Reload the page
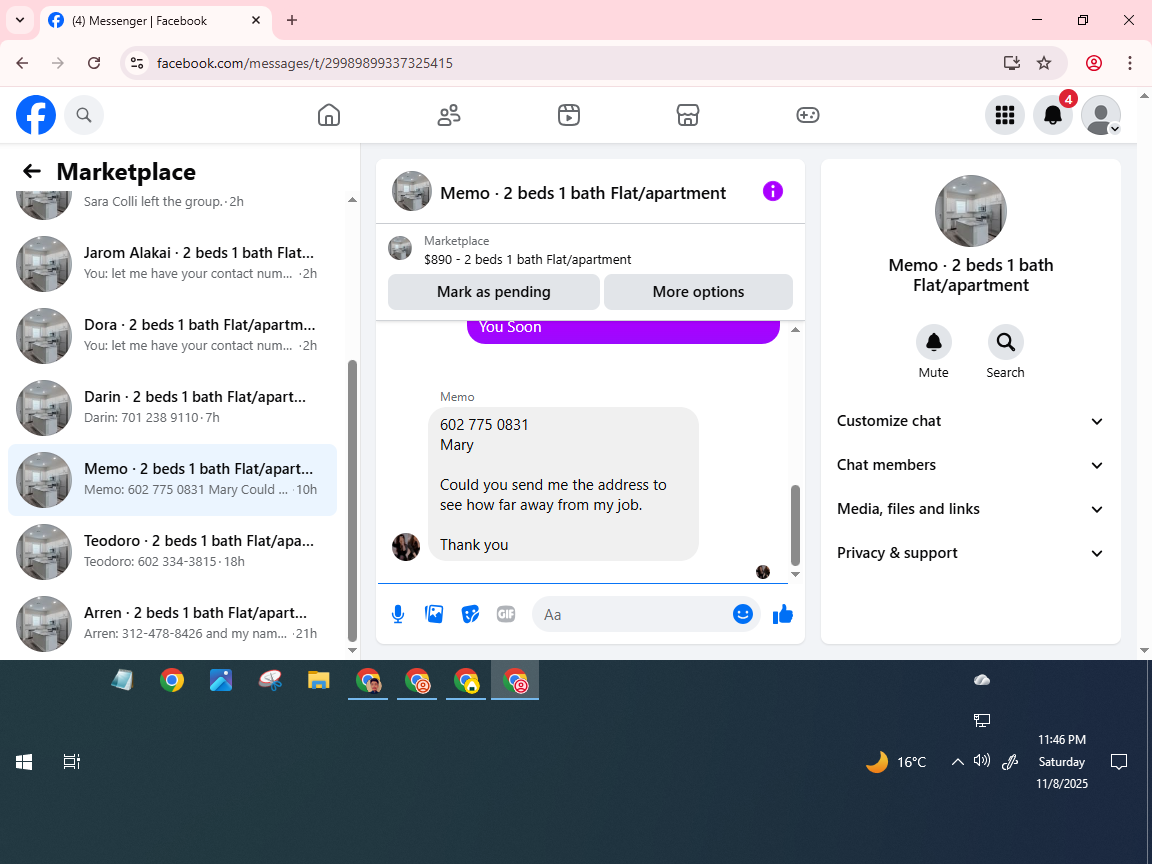The width and height of the screenshot is (1152, 864). tap(94, 63)
